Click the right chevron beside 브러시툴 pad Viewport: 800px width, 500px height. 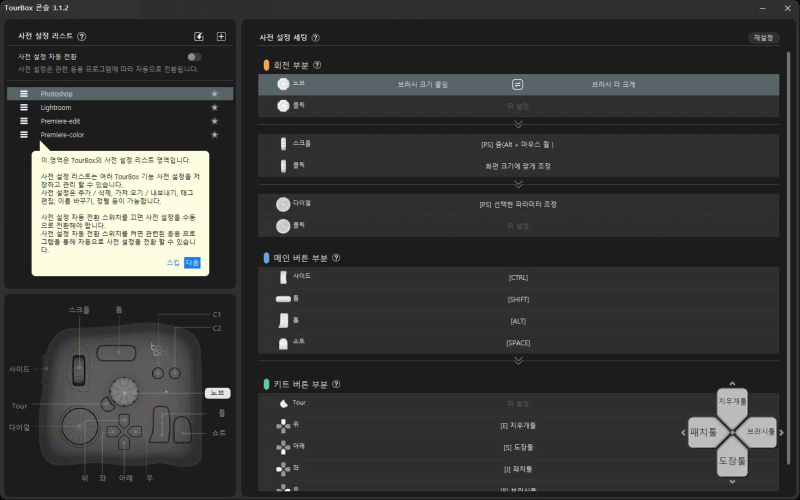pyautogui.click(x=781, y=433)
